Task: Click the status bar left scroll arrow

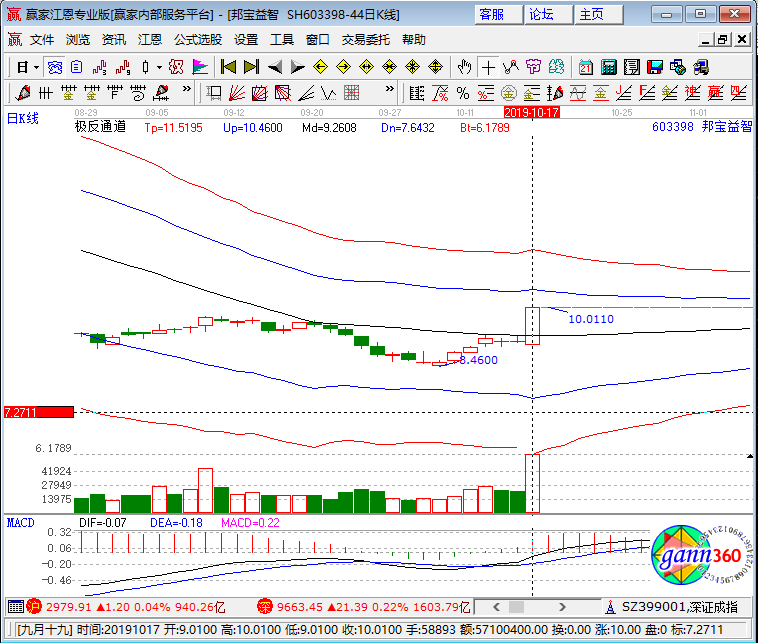Action: [496, 607]
